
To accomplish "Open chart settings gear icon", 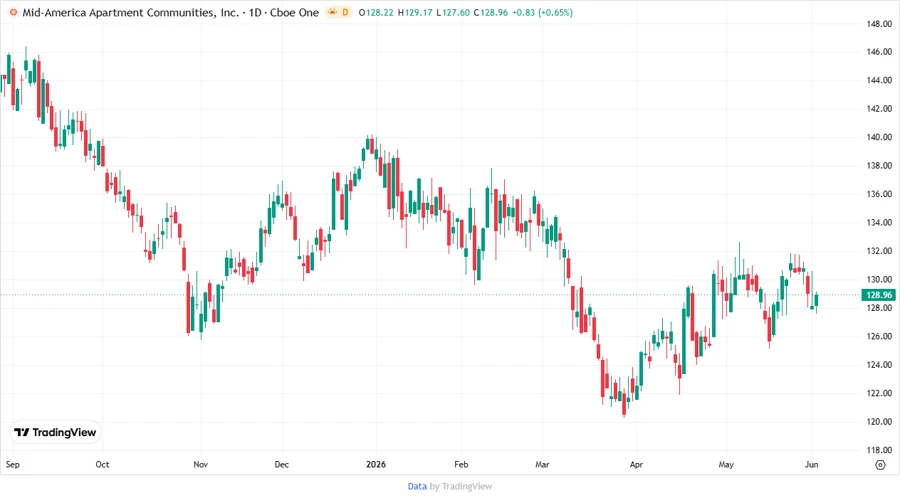I will coord(880,465).
